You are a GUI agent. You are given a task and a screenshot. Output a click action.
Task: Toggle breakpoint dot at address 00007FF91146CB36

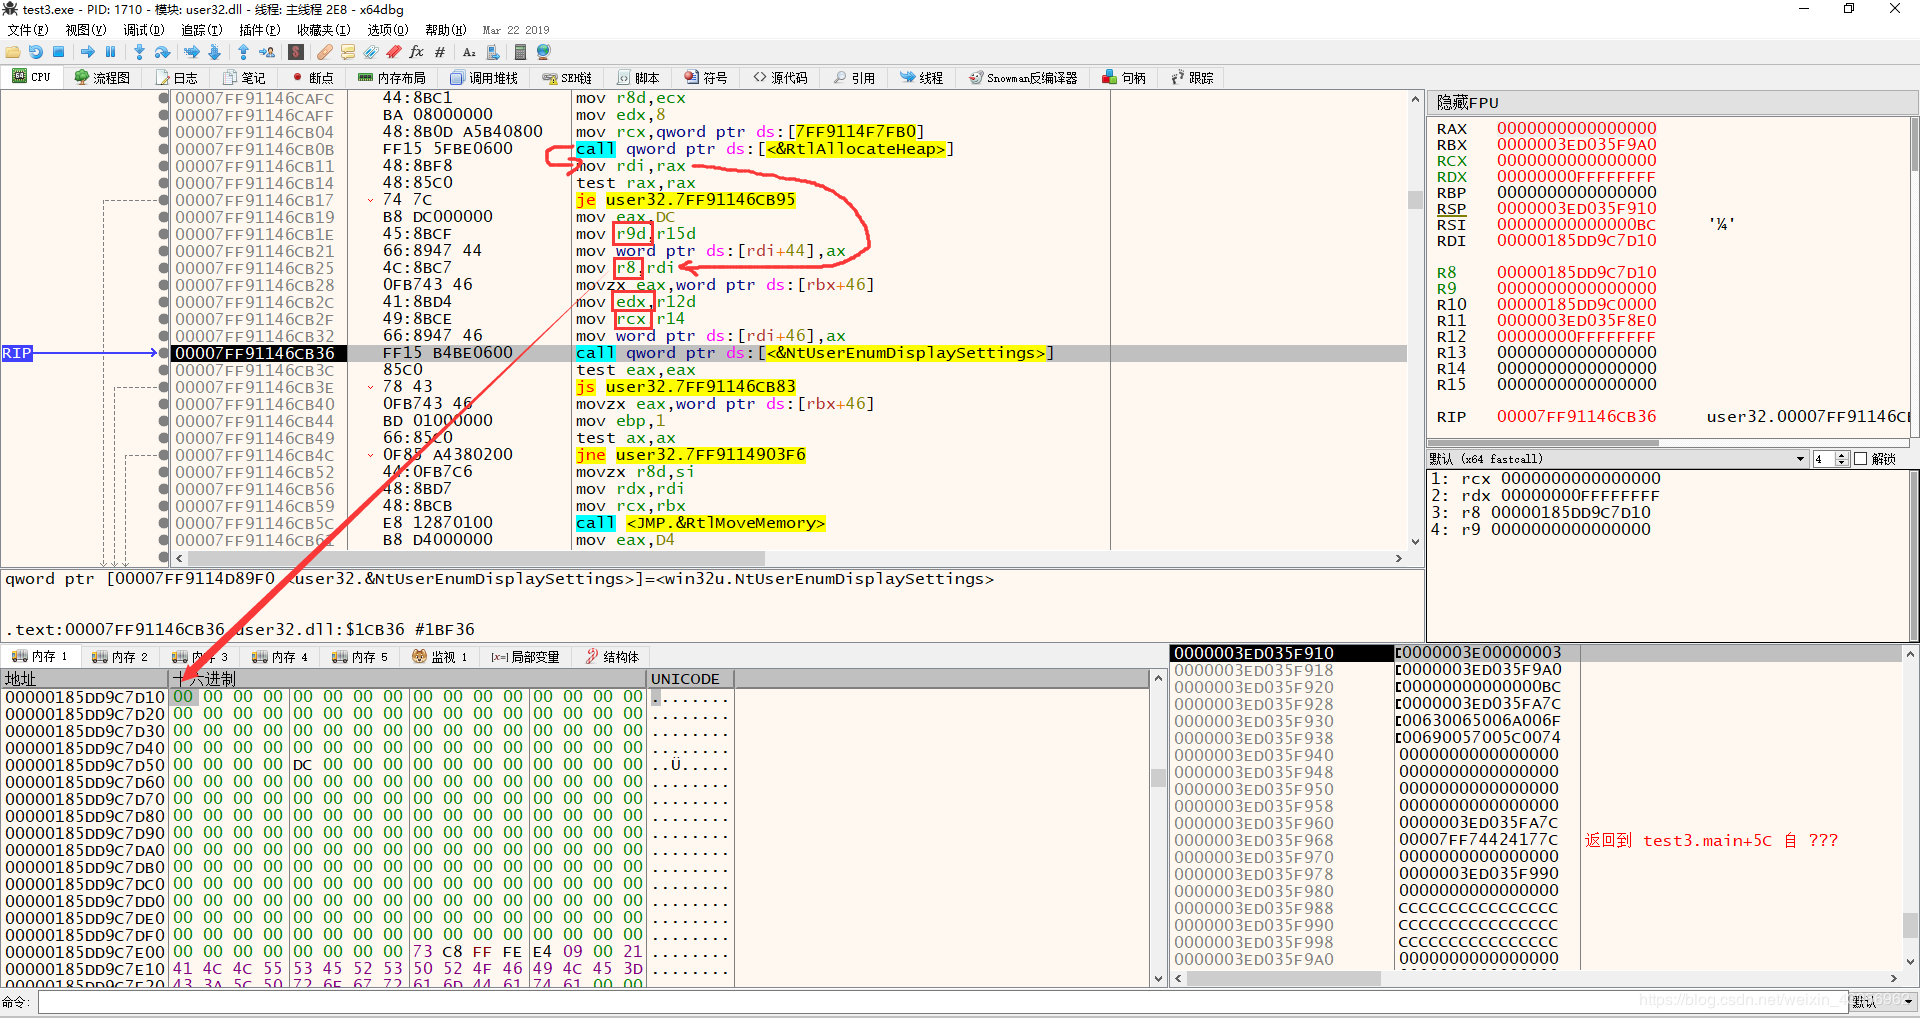coord(164,353)
